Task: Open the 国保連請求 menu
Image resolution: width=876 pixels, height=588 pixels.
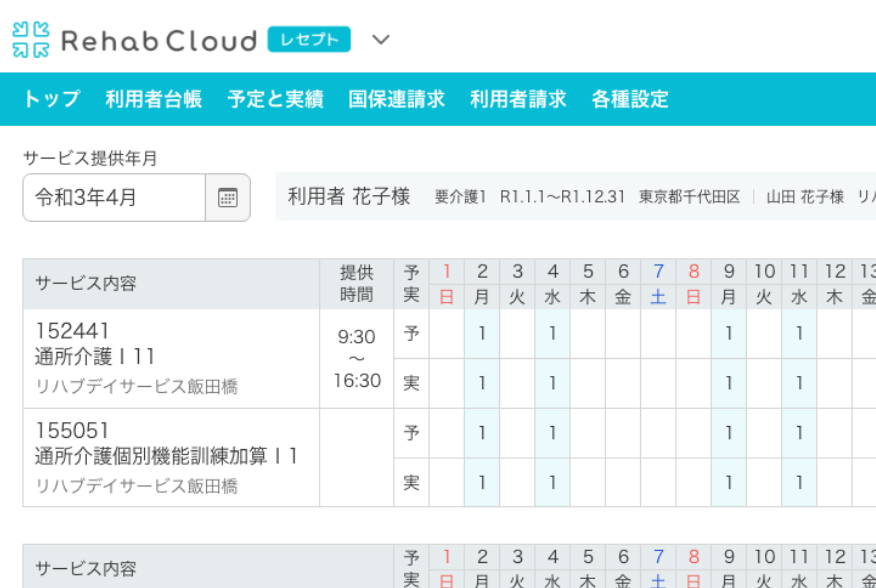Action: click(x=397, y=99)
